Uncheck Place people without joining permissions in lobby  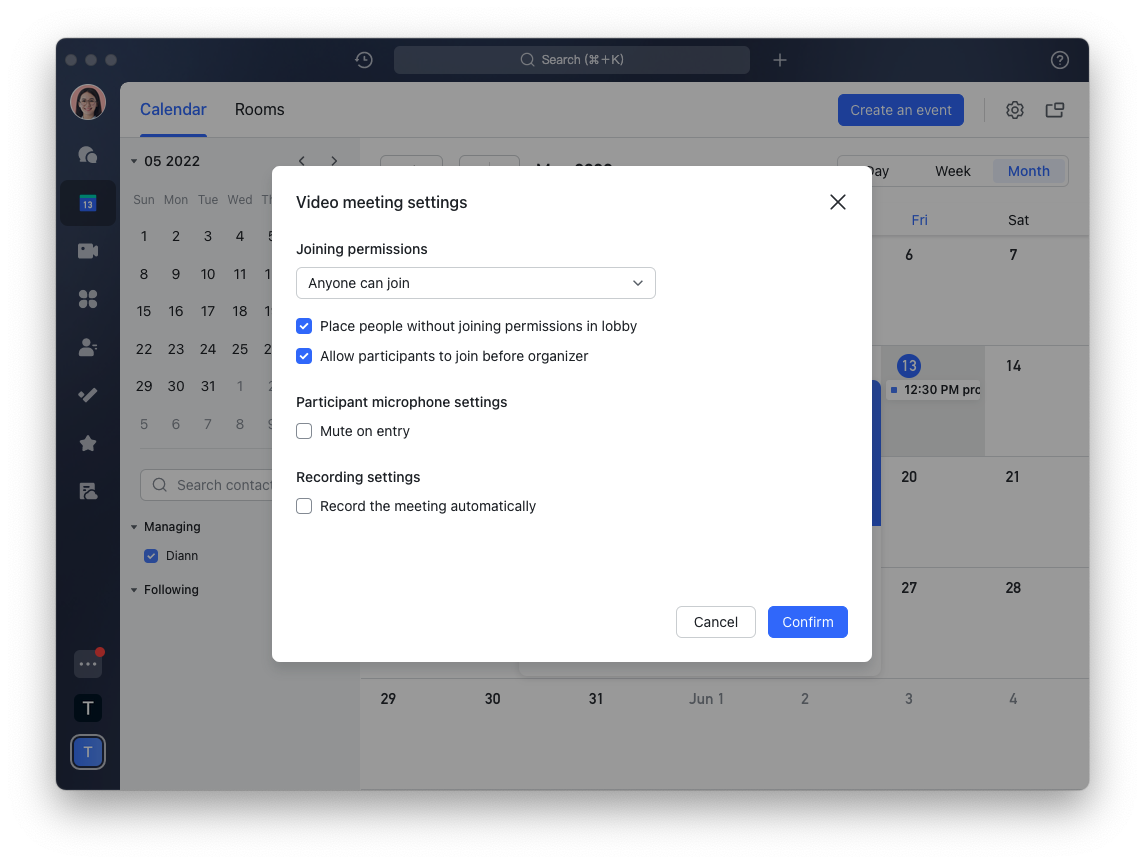(304, 326)
